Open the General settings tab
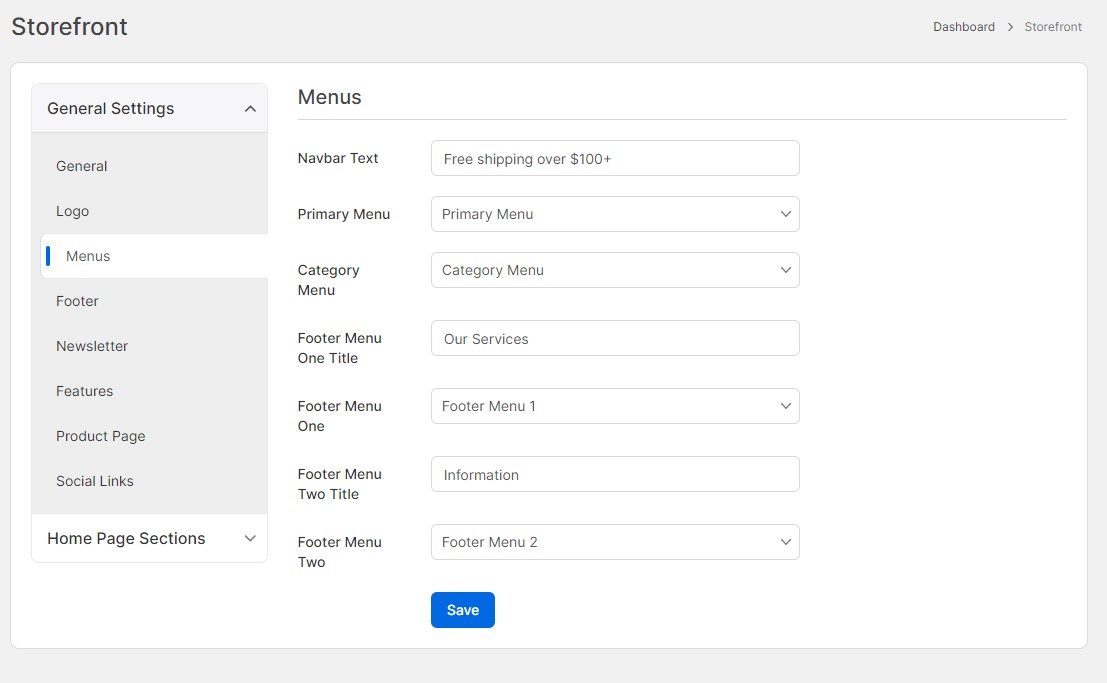This screenshot has height=683, width=1107. (x=82, y=166)
